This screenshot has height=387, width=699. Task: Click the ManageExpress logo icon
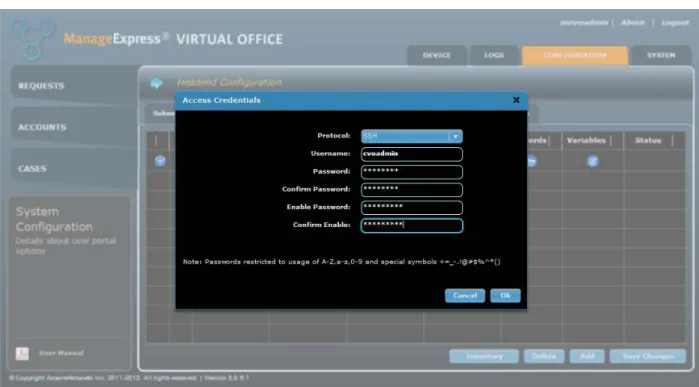click(x=32, y=39)
